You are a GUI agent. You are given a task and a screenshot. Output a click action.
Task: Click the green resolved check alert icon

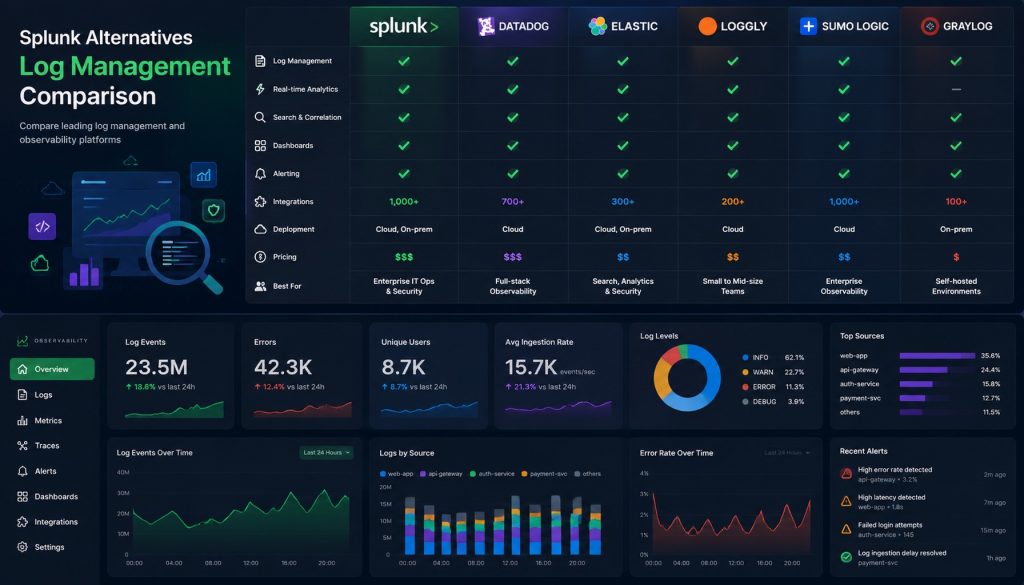point(846,557)
